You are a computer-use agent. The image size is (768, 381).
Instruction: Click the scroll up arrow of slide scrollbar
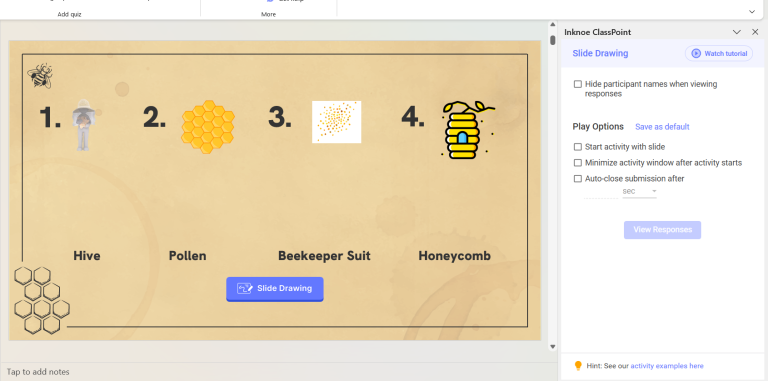pyautogui.click(x=552, y=24)
